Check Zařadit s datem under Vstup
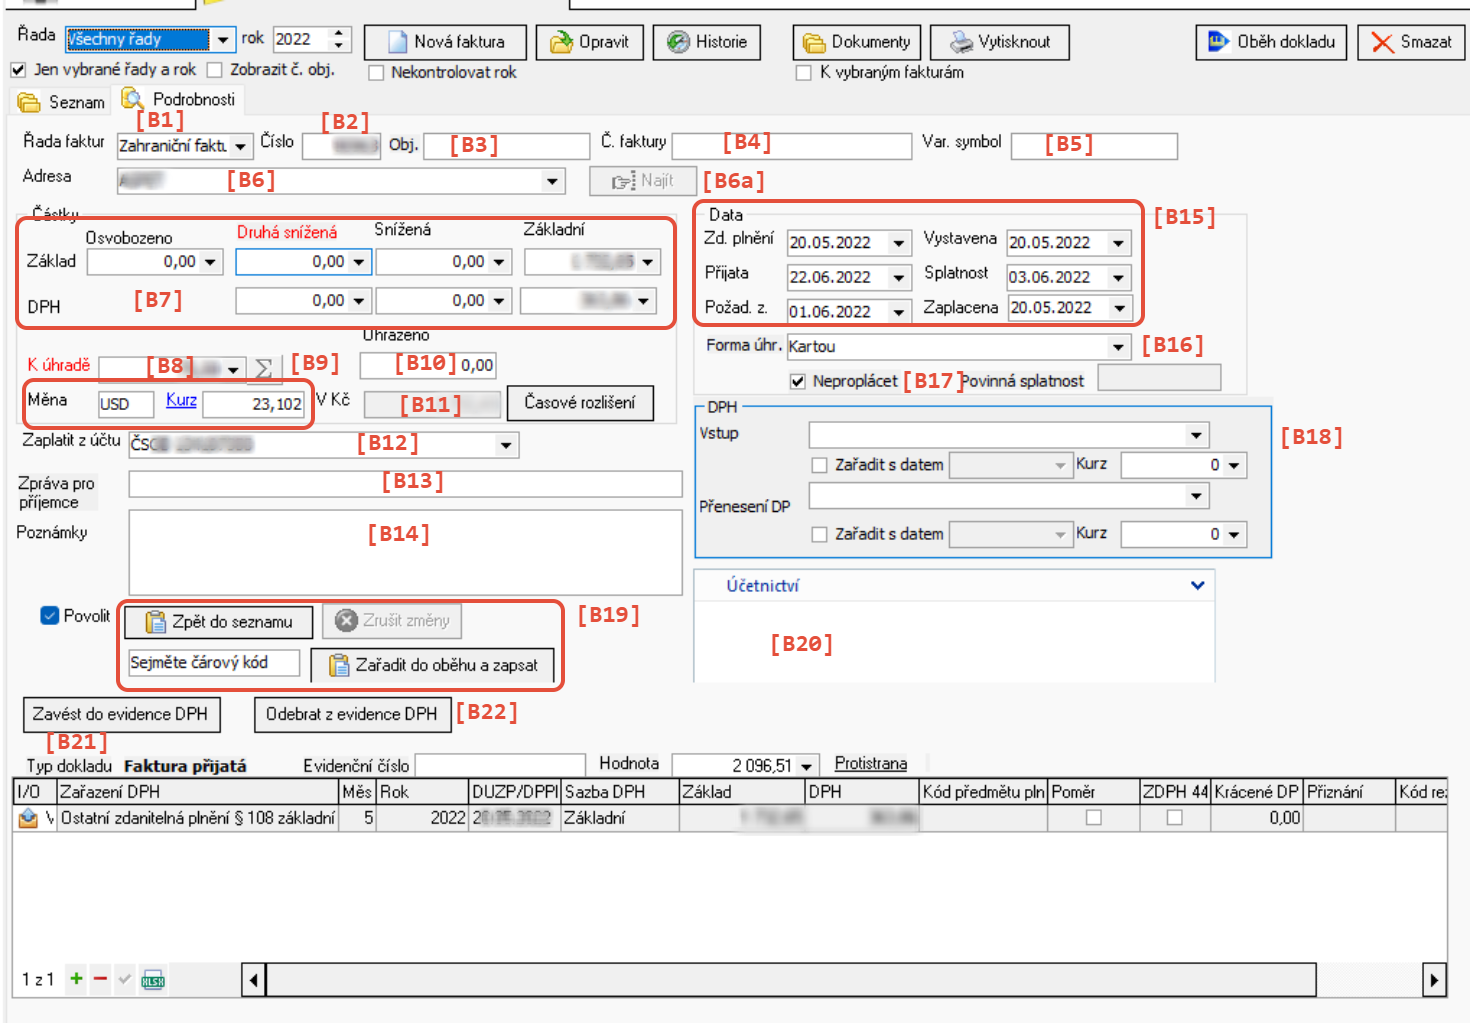The height and width of the screenshot is (1023, 1470). coord(819,465)
